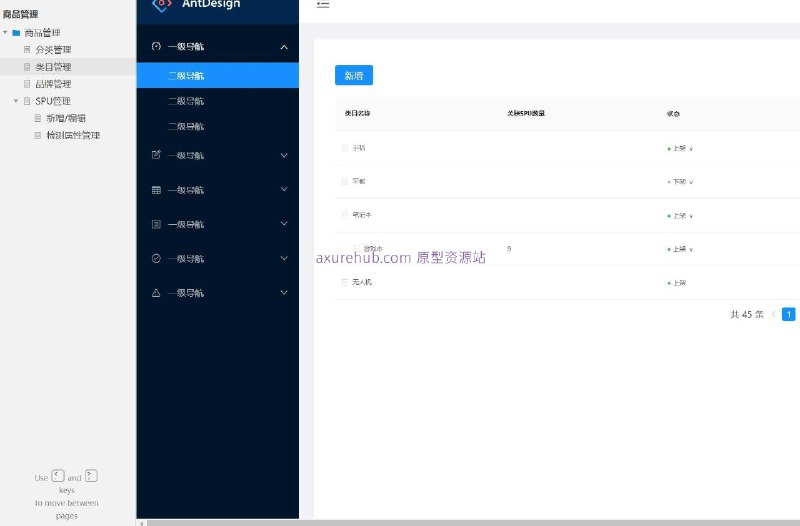Click the warning triangle icon in navigation

[x=156, y=292]
